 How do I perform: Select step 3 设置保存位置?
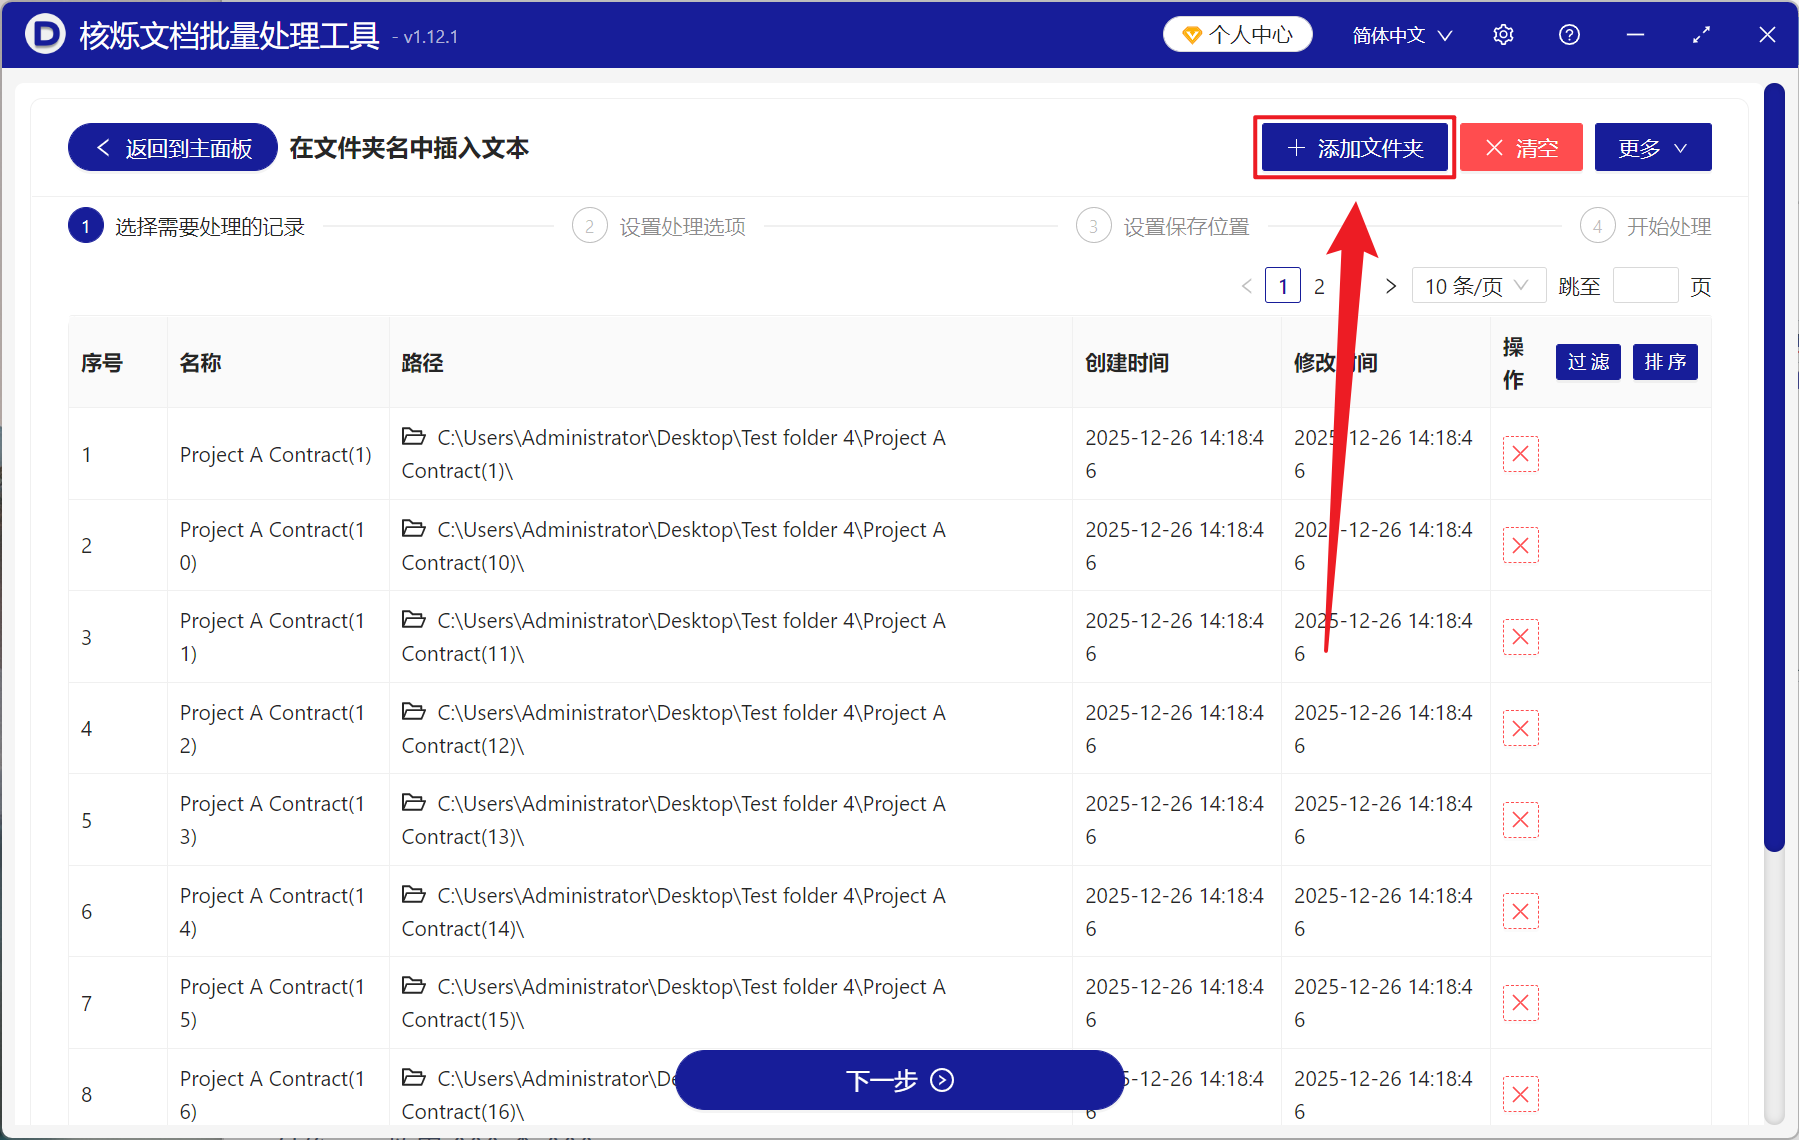coord(1163,226)
